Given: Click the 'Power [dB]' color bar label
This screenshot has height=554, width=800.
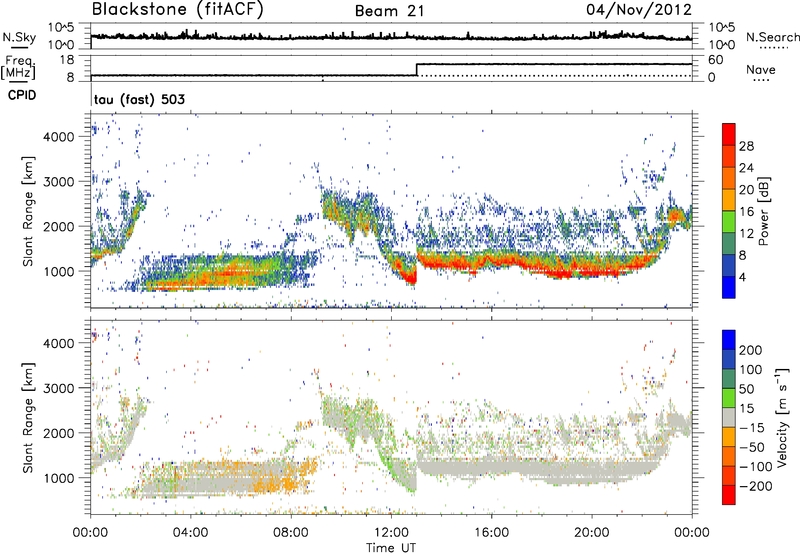Looking at the screenshot, I should (763, 211).
